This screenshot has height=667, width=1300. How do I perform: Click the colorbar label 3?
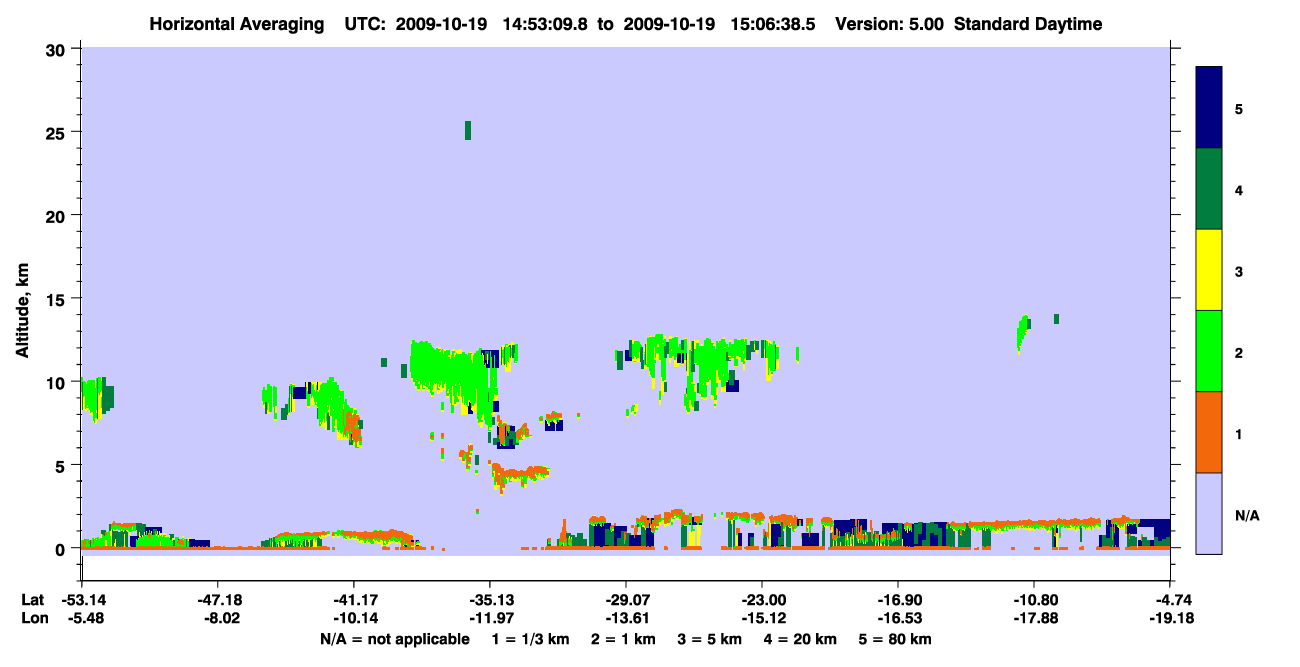1239,272
